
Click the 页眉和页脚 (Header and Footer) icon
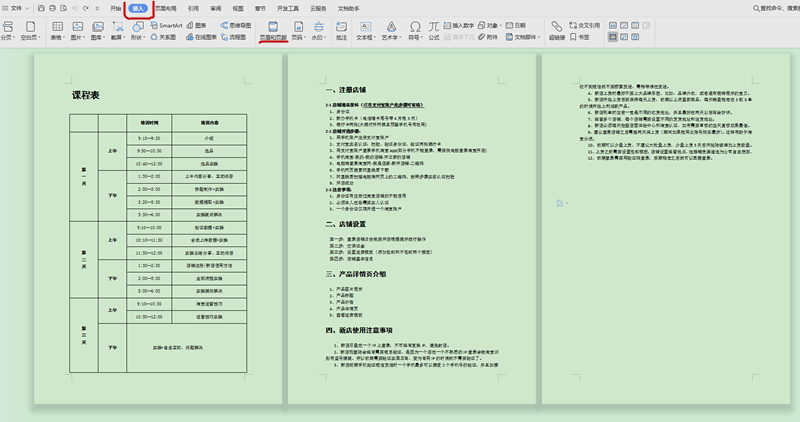[x=271, y=30]
